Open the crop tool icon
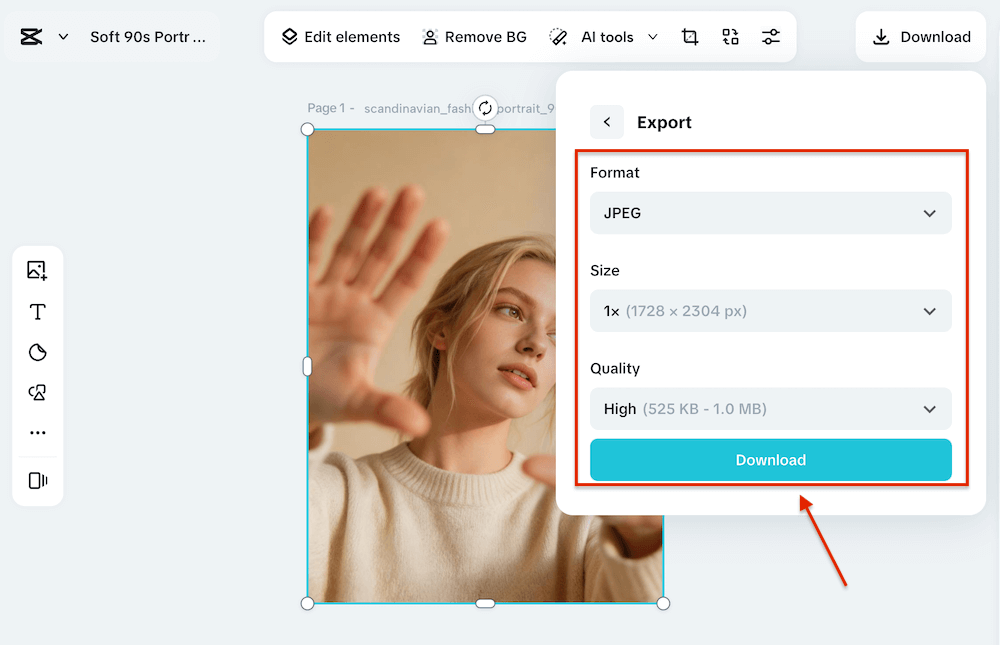Viewport: 1000px width, 645px height. pyautogui.click(x=689, y=37)
